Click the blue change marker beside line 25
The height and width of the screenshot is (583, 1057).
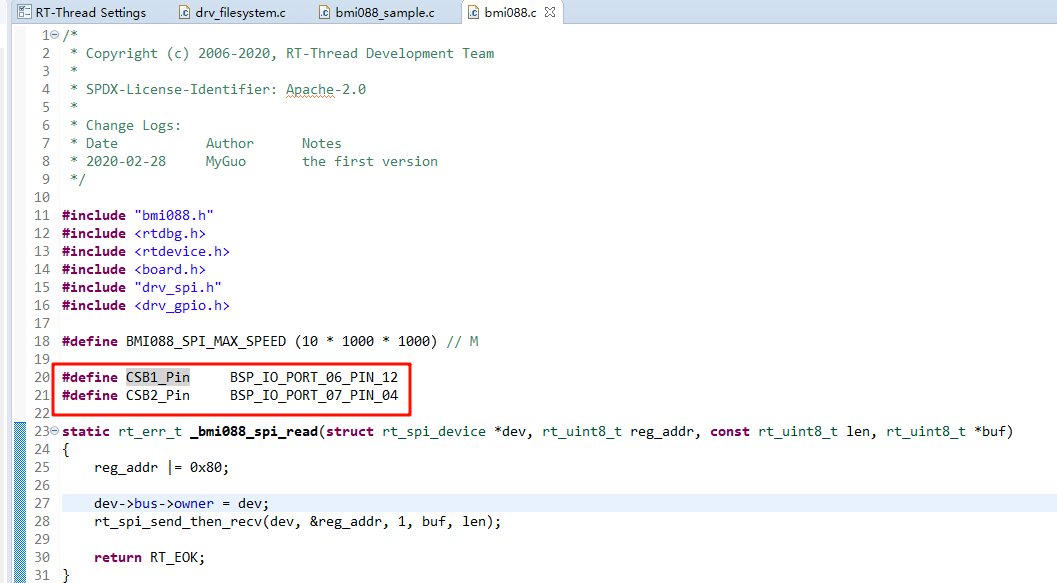pos(20,467)
